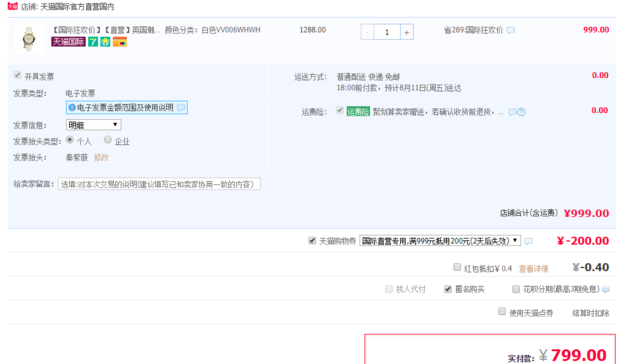Click the color option text 白色VV006WHWH
This screenshot has height=364, width=627.
tap(231, 30)
